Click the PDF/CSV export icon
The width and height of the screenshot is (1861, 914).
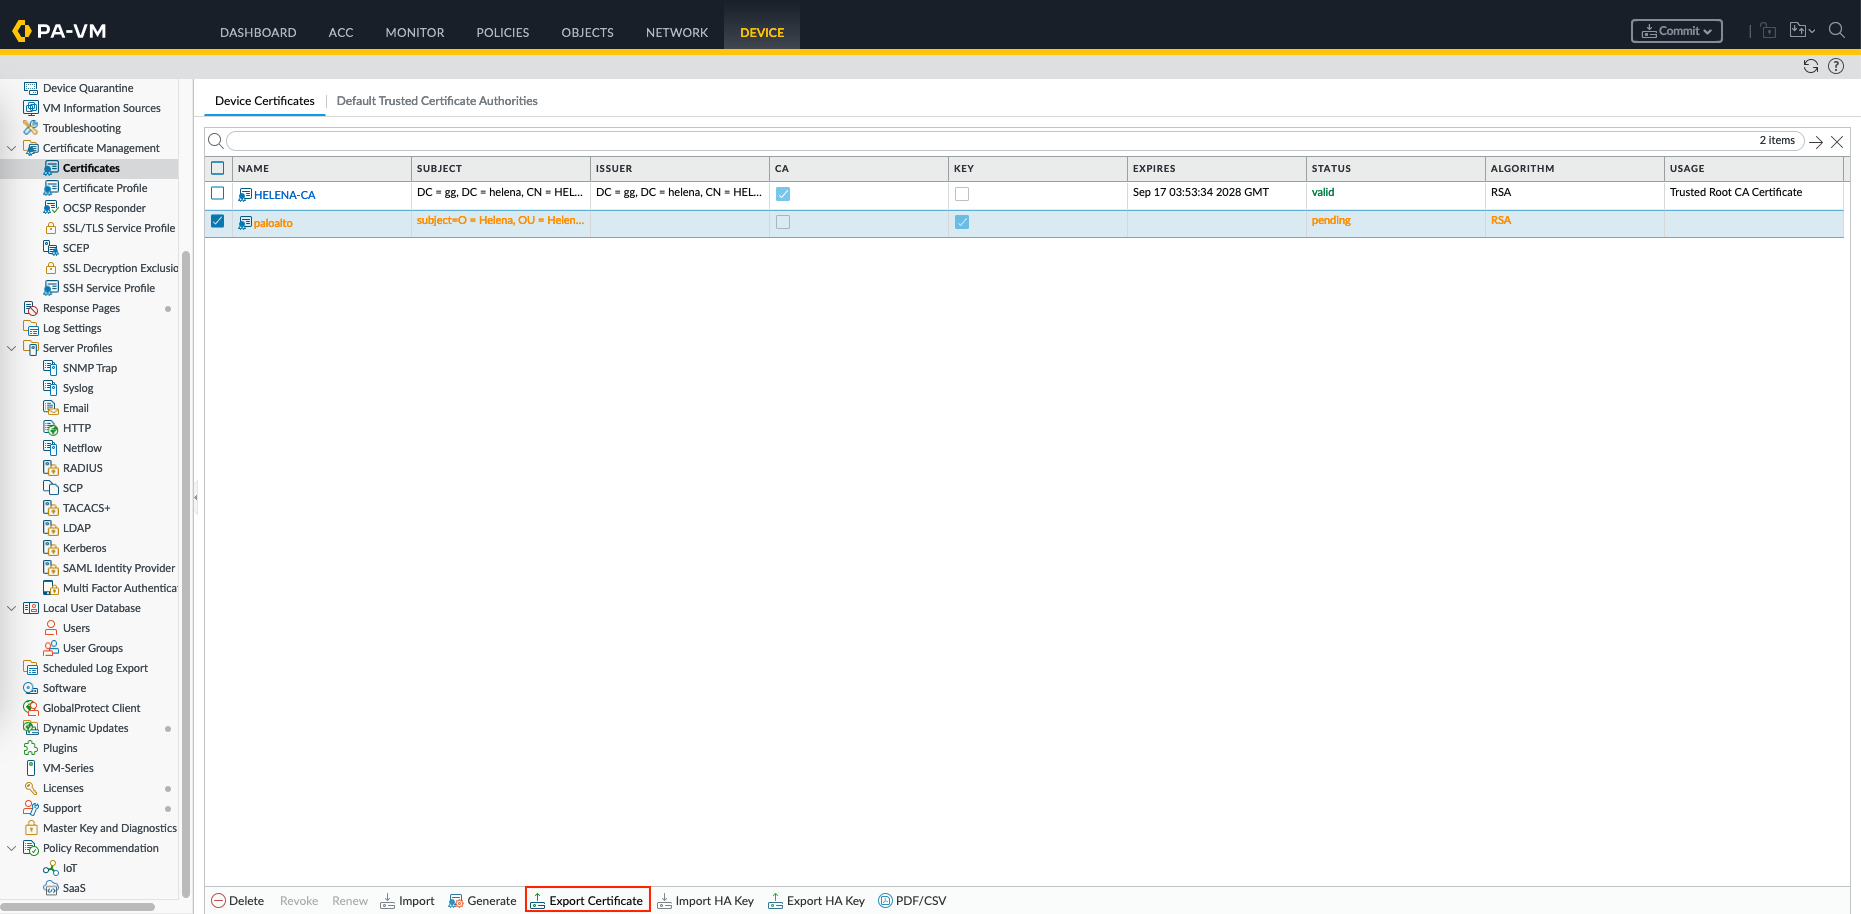click(x=885, y=901)
